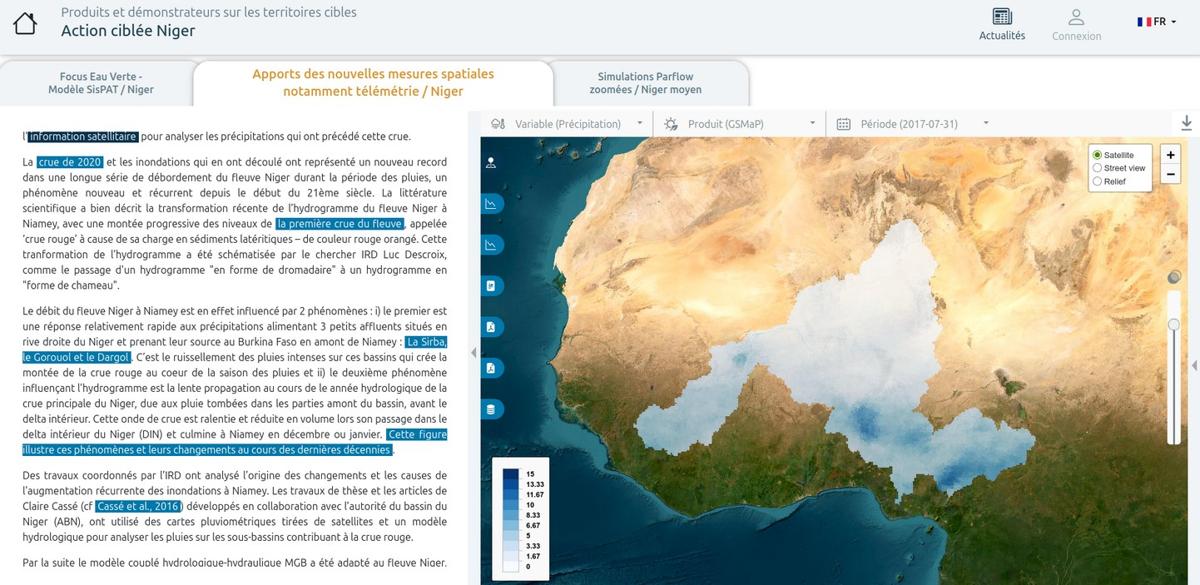1200x585 pixels.
Task: Open the second PDF icon in map sidebar
Action: pyautogui.click(x=491, y=368)
